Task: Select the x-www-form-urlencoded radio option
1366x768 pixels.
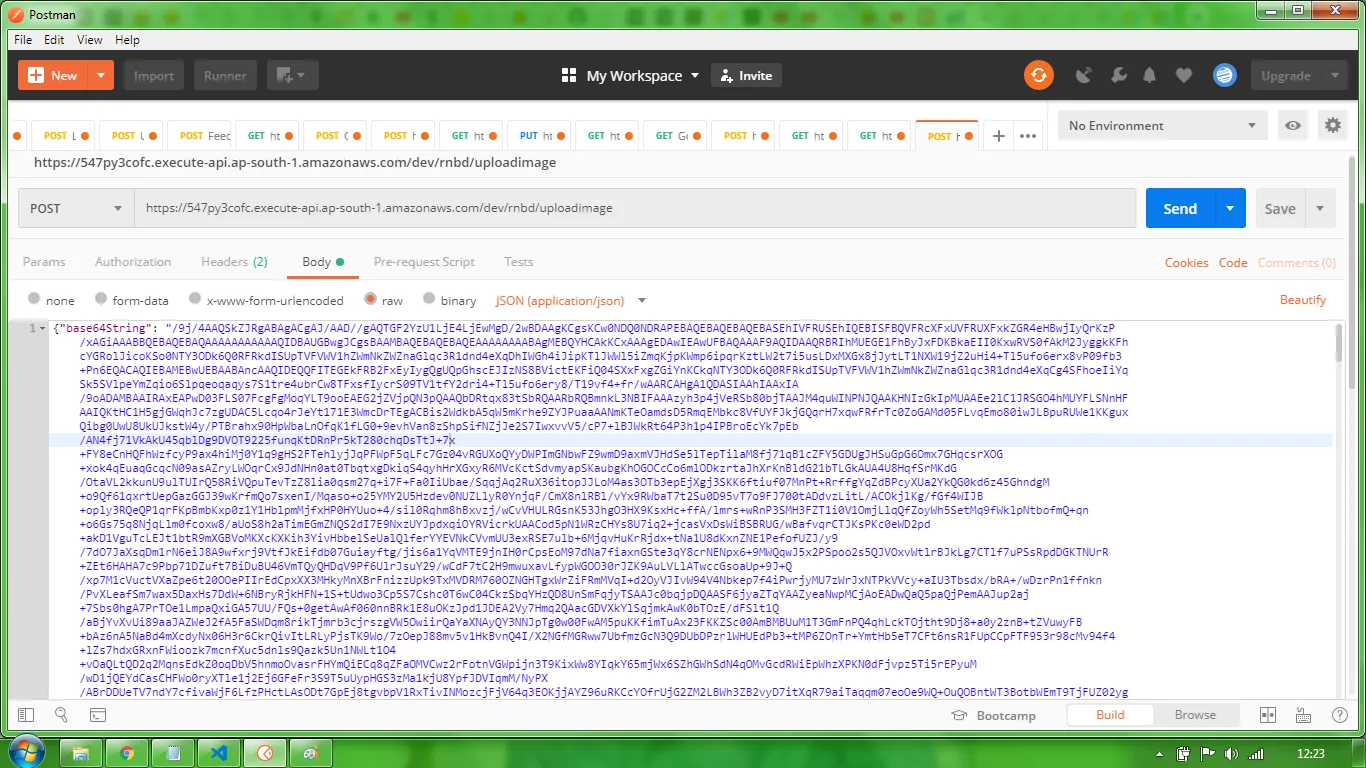Action: coord(195,299)
